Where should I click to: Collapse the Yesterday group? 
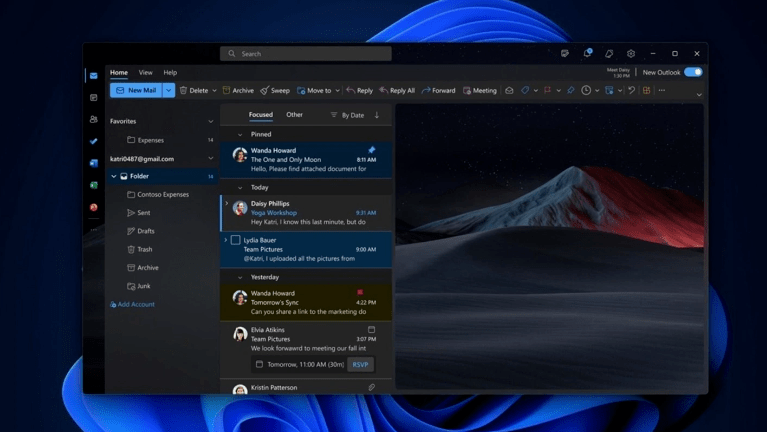coord(240,277)
